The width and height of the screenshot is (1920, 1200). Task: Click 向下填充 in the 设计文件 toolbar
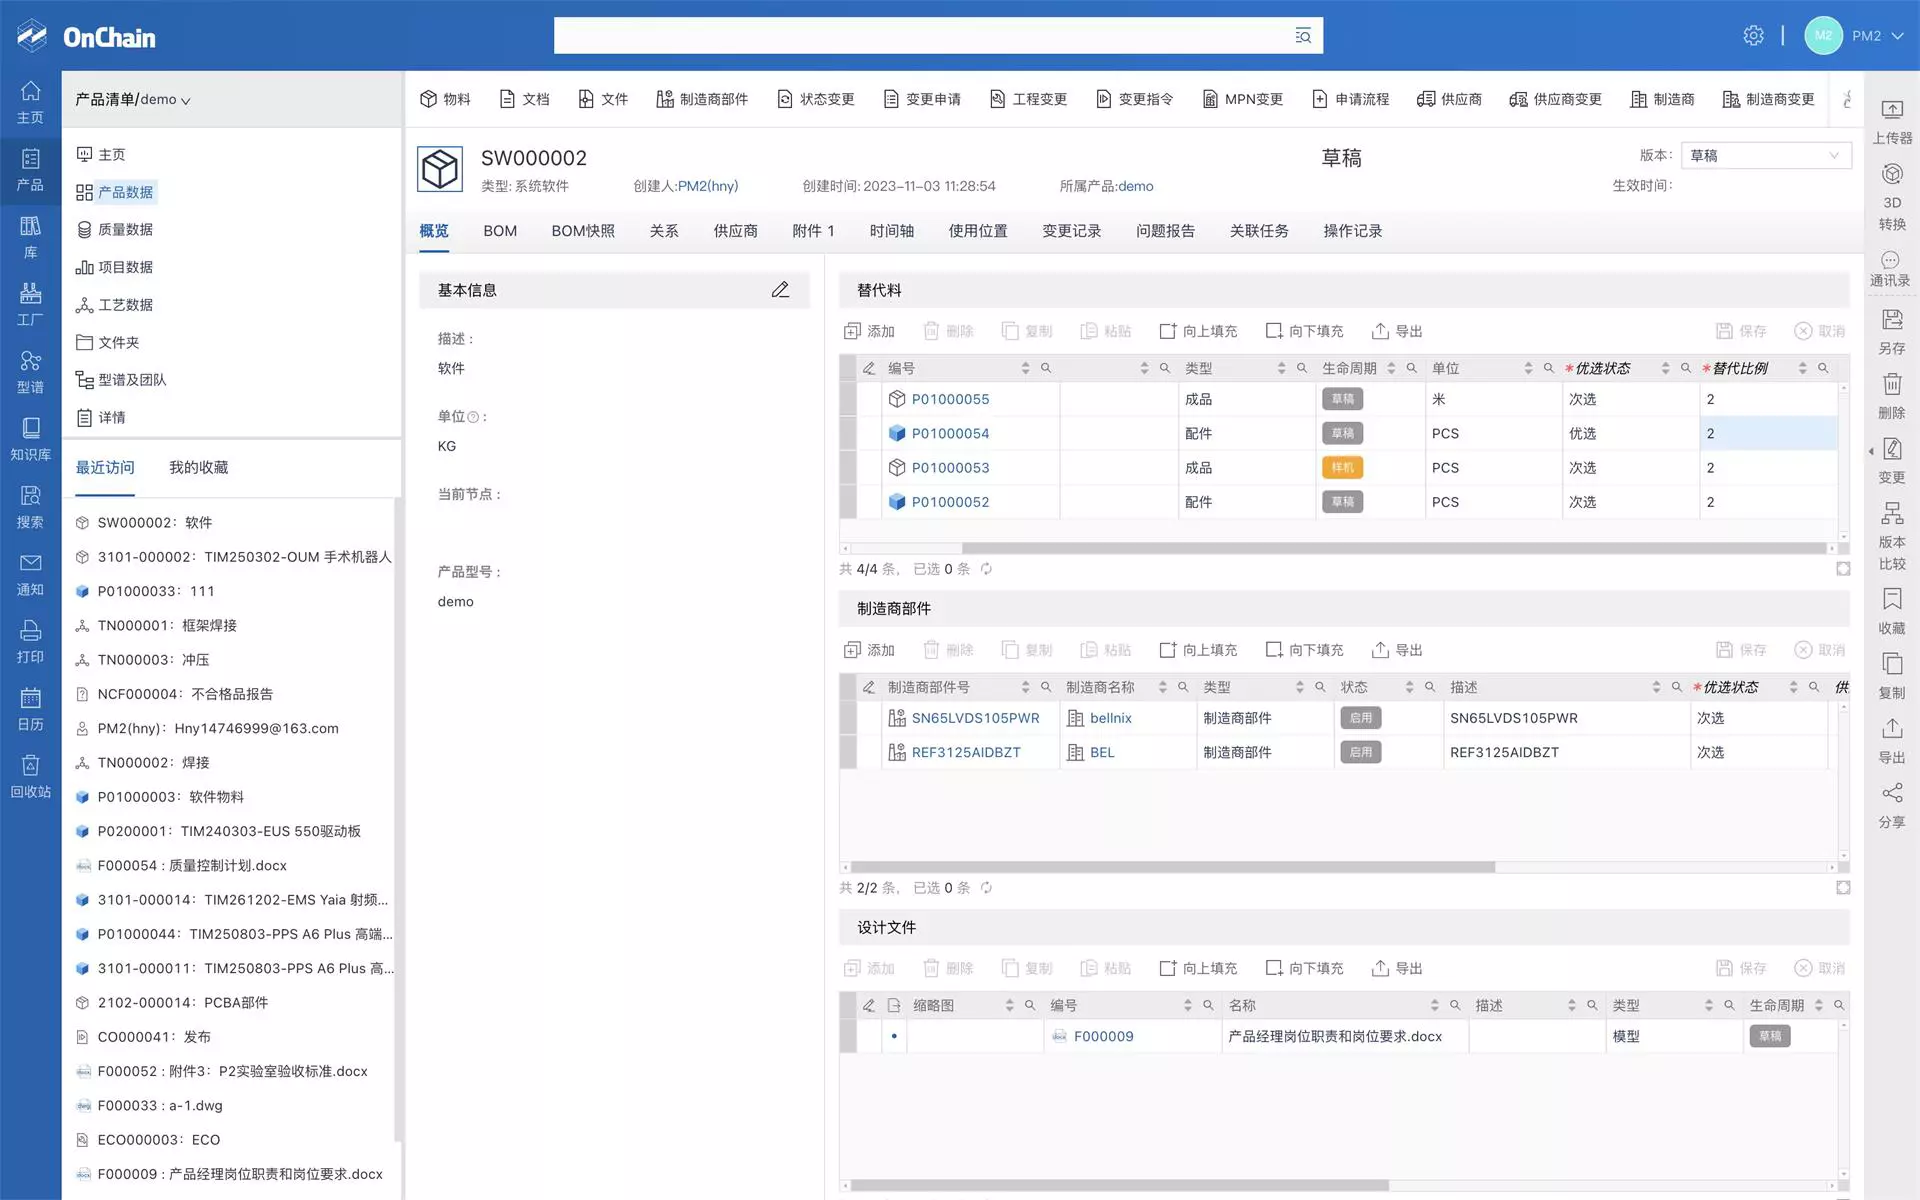[x=1304, y=968]
